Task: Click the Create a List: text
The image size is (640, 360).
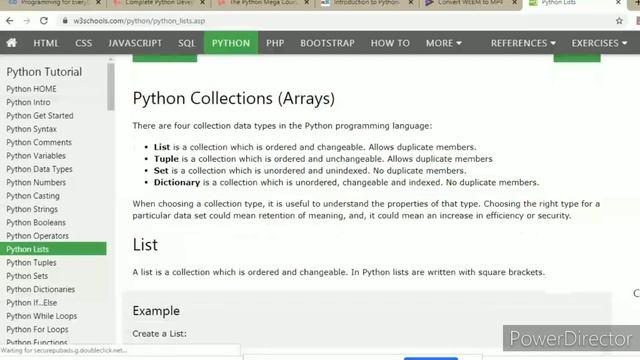Action: tap(160, 333)
